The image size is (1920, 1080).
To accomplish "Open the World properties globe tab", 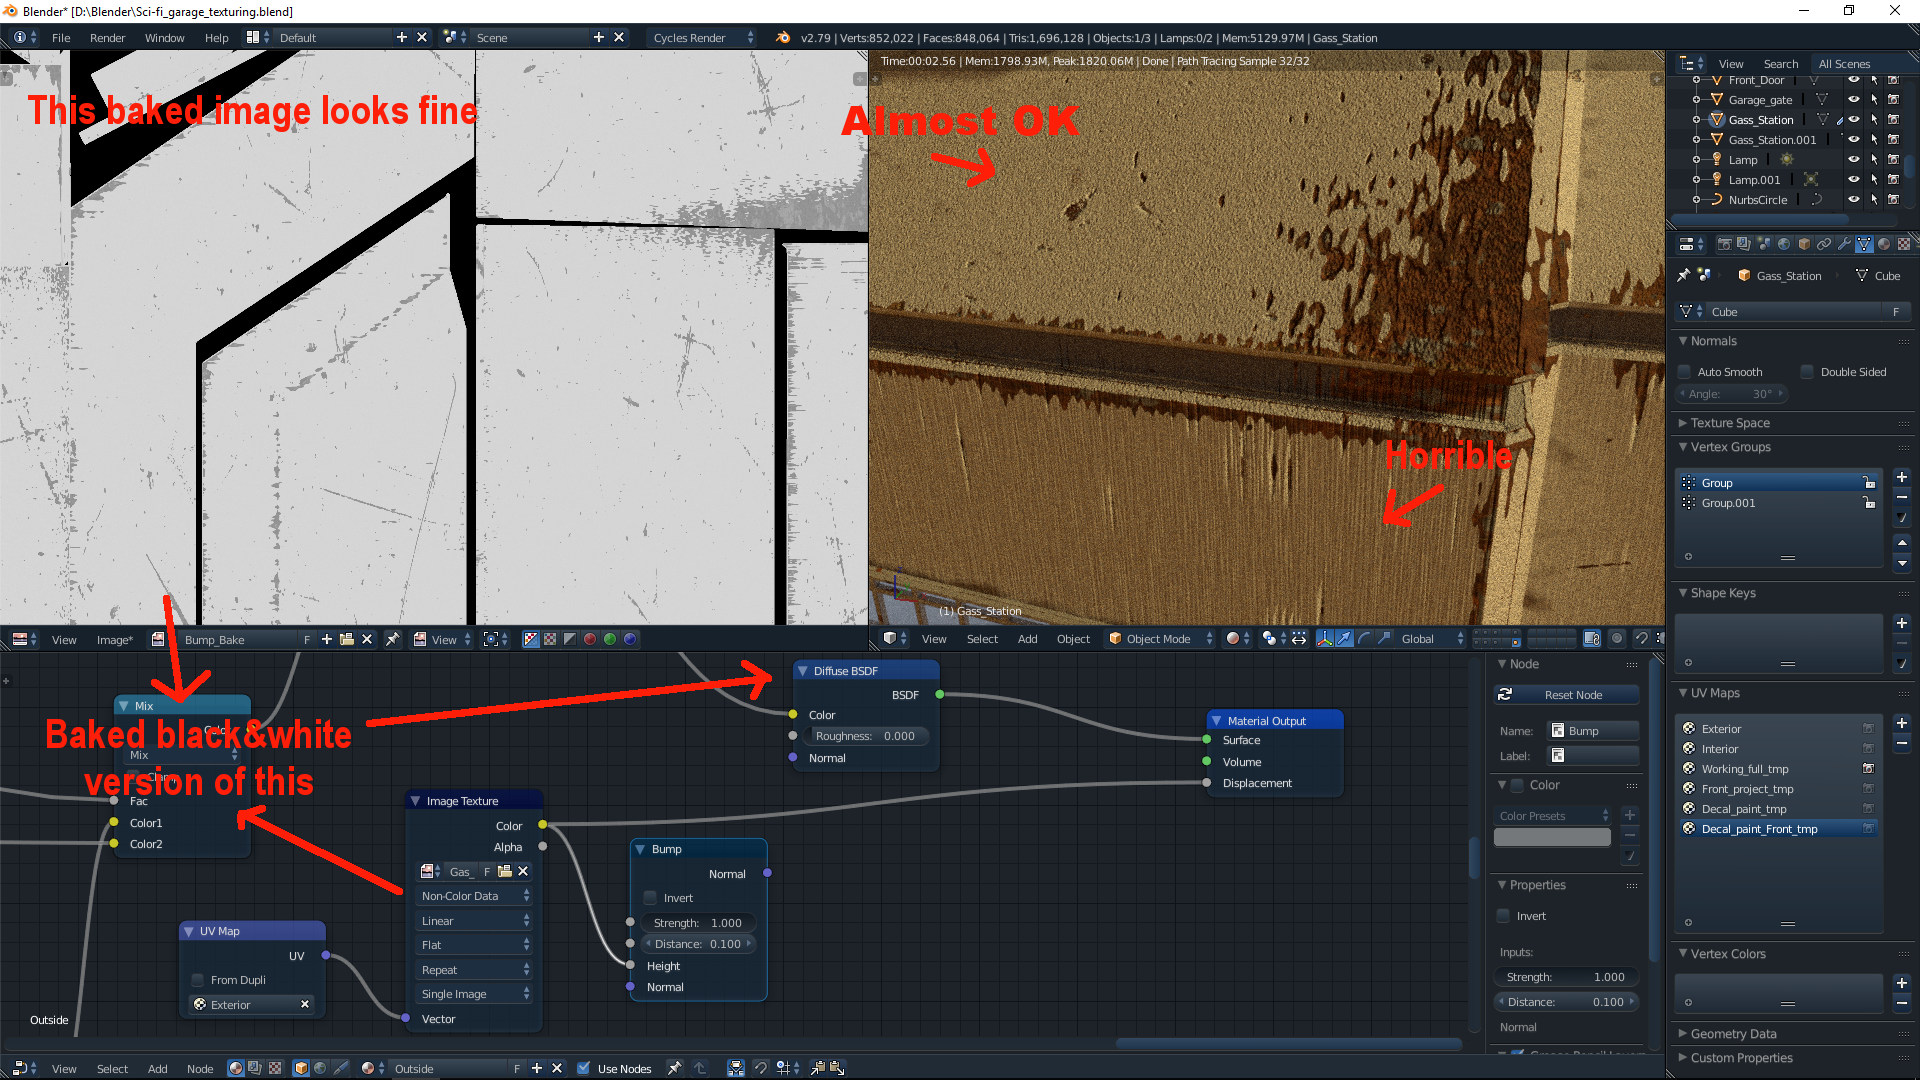I will [x=1784, y=244].
